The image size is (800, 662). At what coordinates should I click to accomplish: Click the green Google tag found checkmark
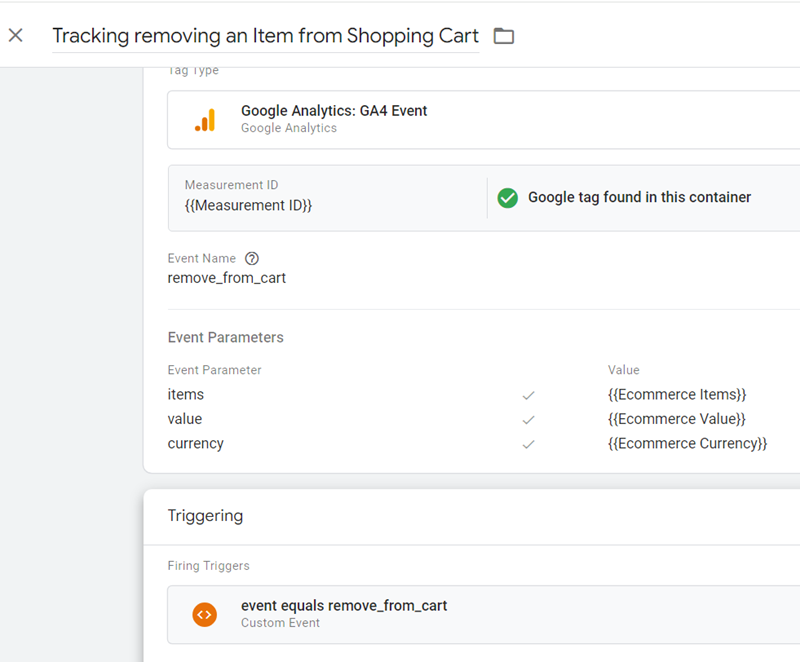coord(508,198)
